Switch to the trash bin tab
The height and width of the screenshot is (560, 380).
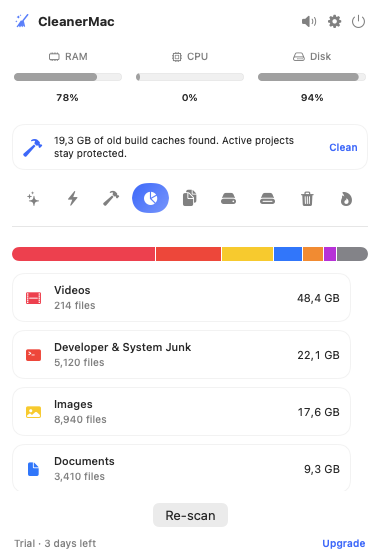pos(307,199)
